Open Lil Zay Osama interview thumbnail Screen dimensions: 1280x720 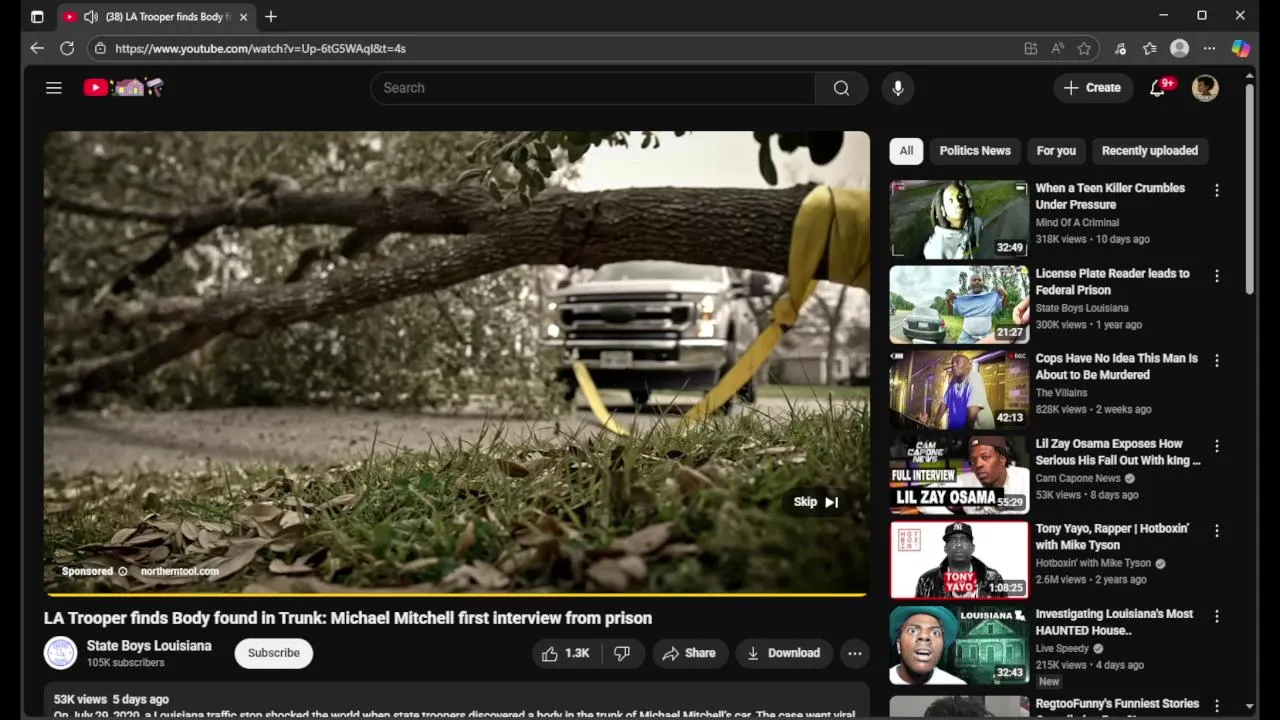pyautogui.click(x=959, y=475)
